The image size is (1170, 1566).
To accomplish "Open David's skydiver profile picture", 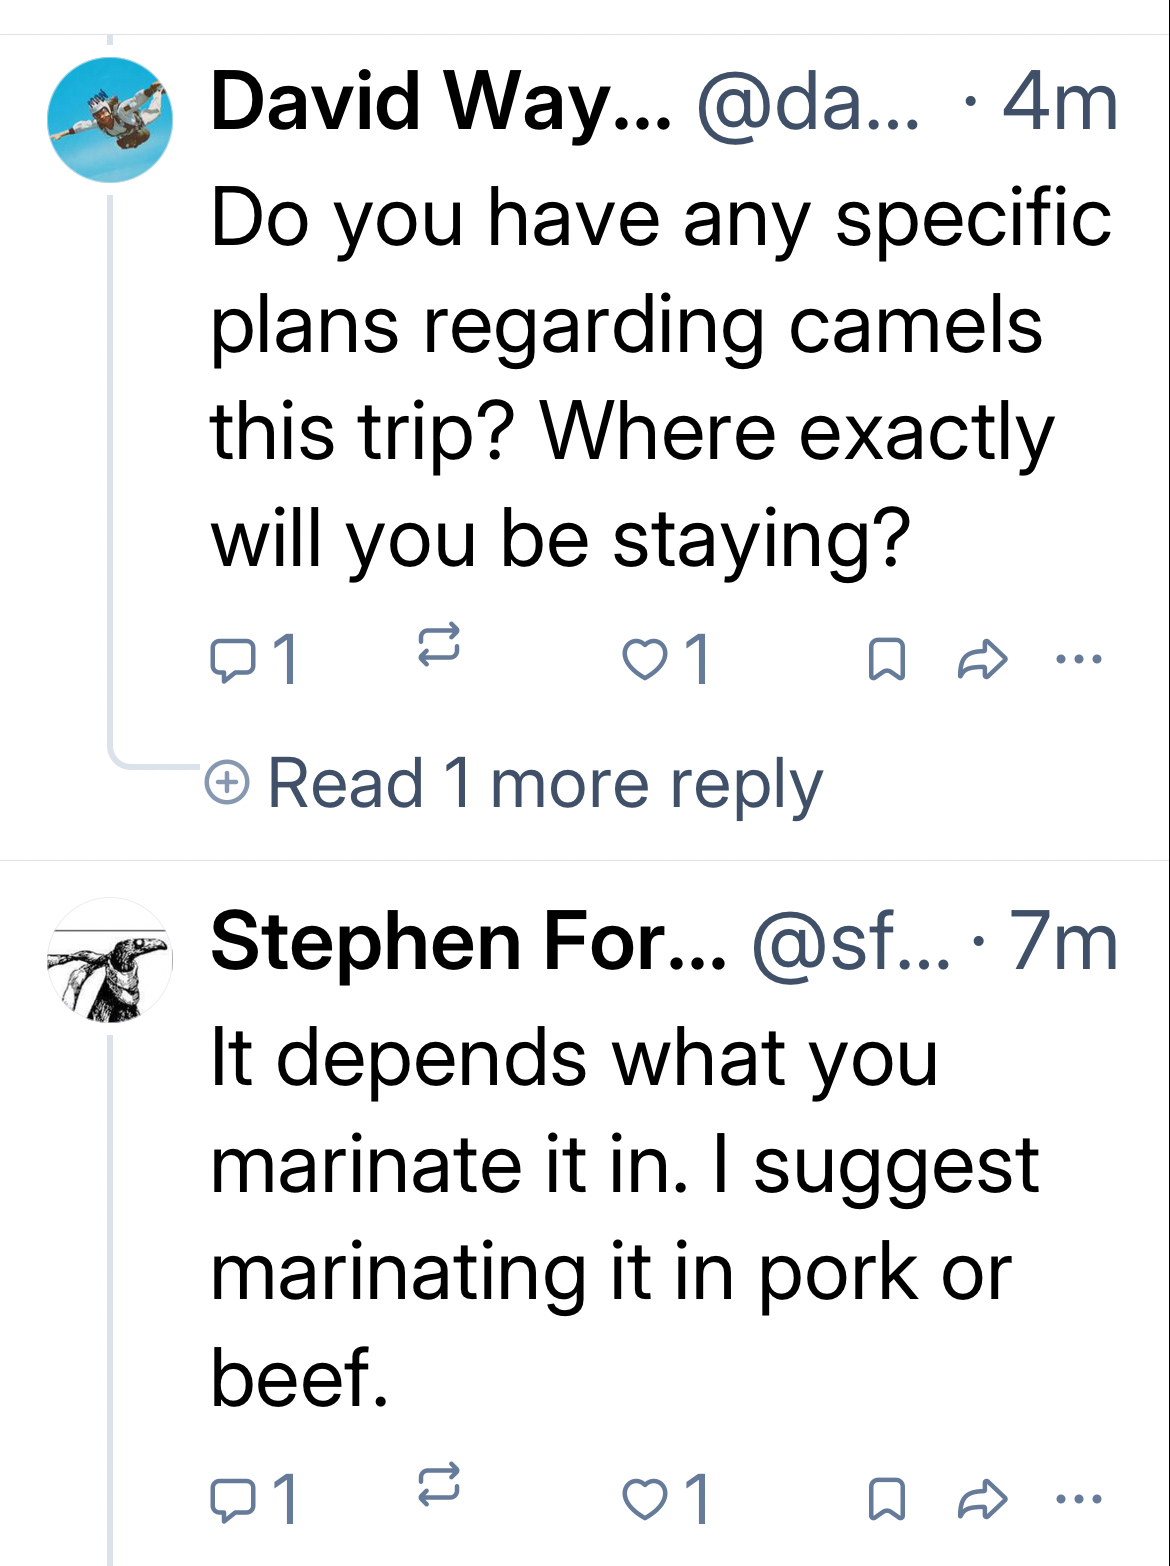I will pyautogui.click(x=110, y=120).
